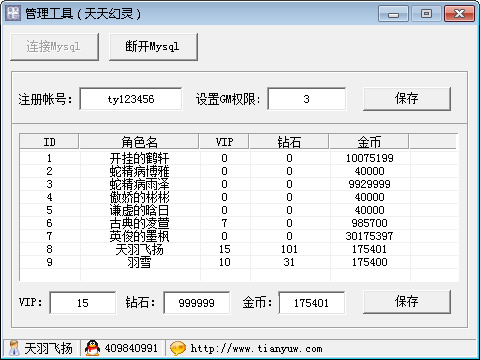
Task: Click the QQ penguin icon in the status bar
Action: pyautogui.click(x=92, y=348)
